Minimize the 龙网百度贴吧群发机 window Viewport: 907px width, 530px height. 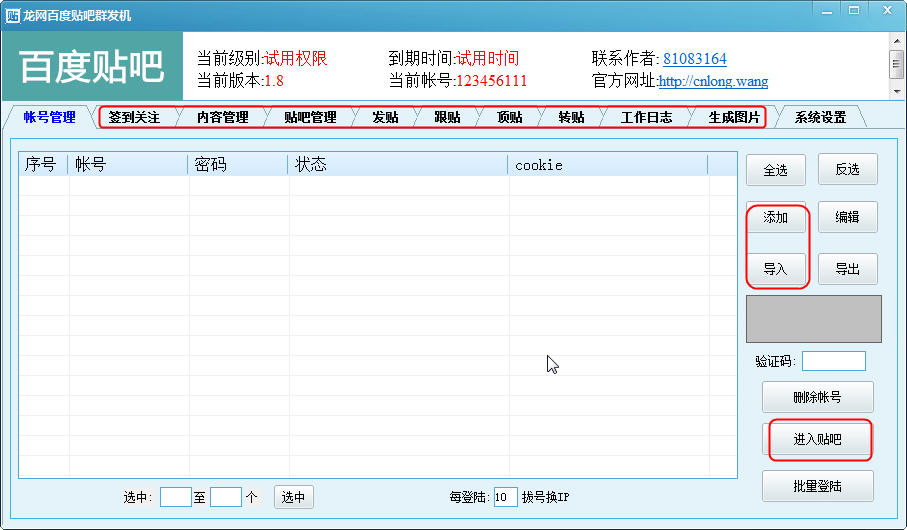[827, 11]
